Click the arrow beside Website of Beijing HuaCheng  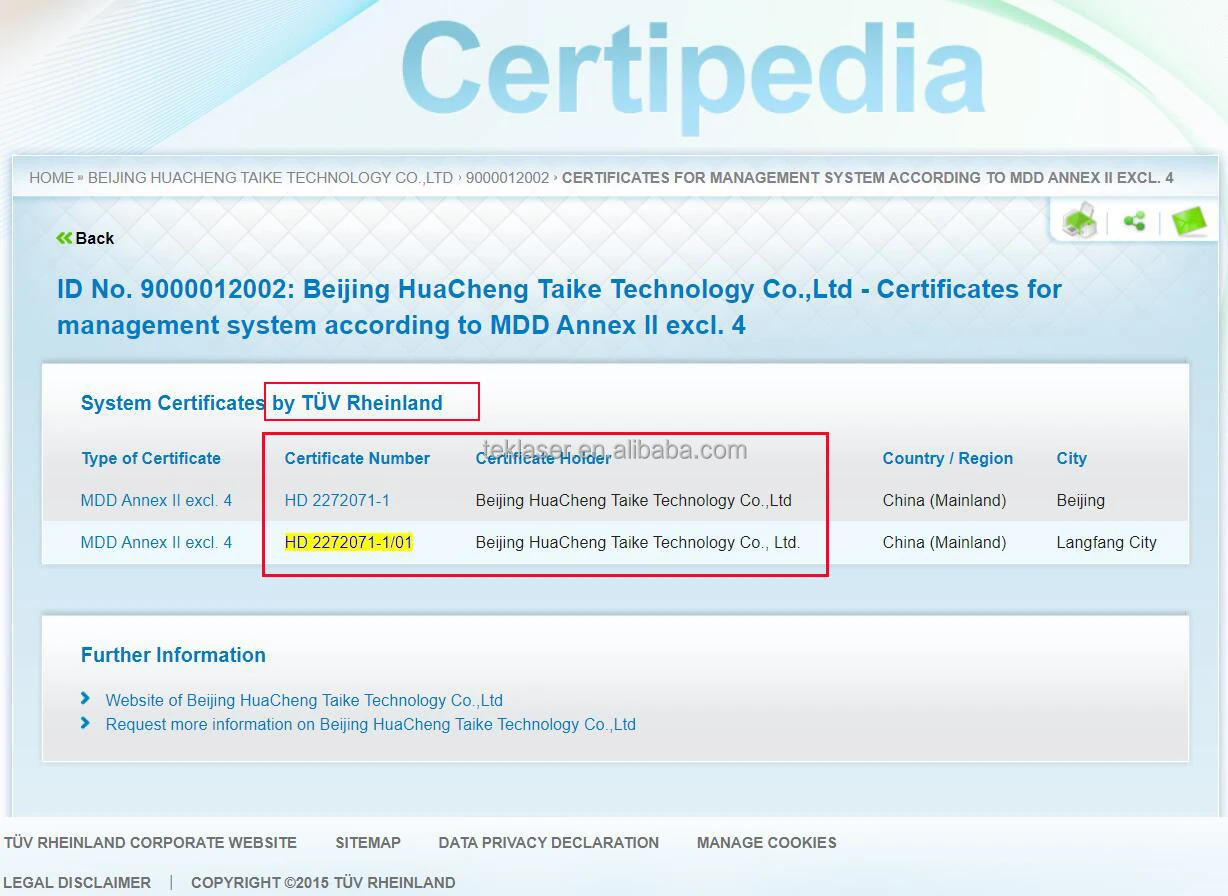point(86,699)
